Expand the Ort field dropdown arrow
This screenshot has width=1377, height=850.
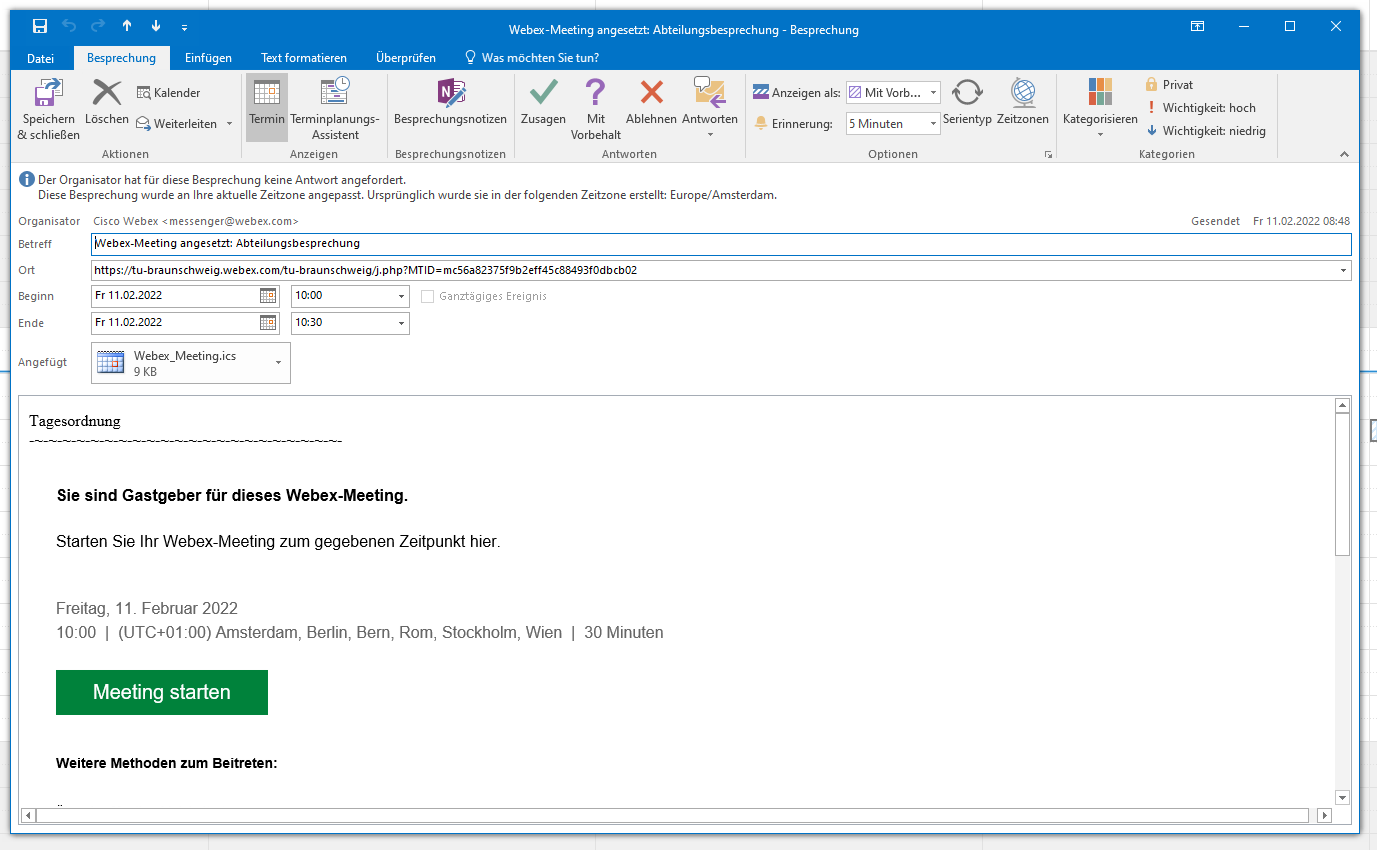pyautogui.click(x=1343, y=271)
